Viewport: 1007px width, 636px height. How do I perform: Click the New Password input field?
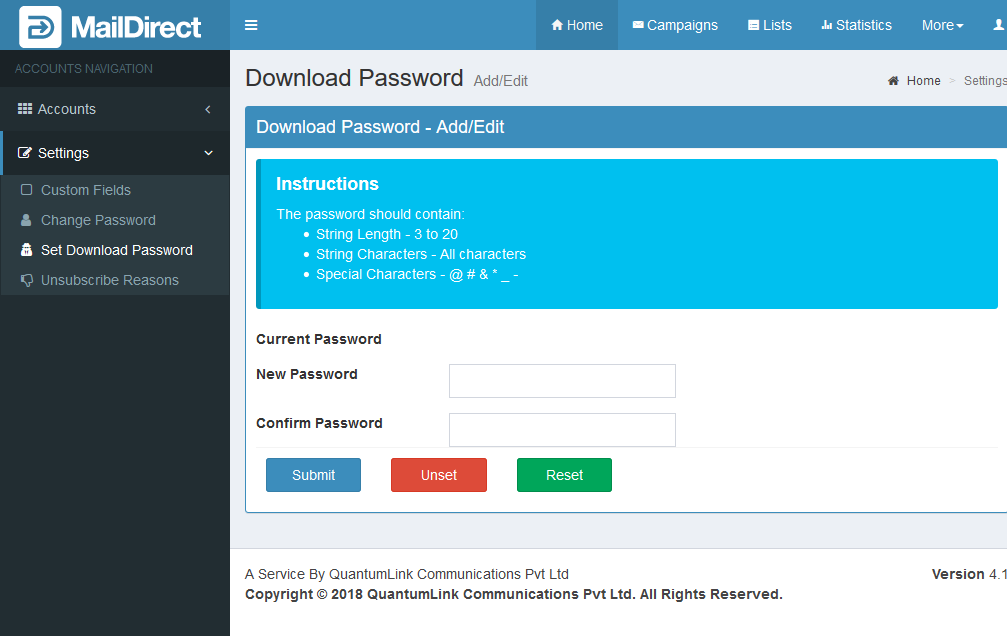click(x=562, y=381)
